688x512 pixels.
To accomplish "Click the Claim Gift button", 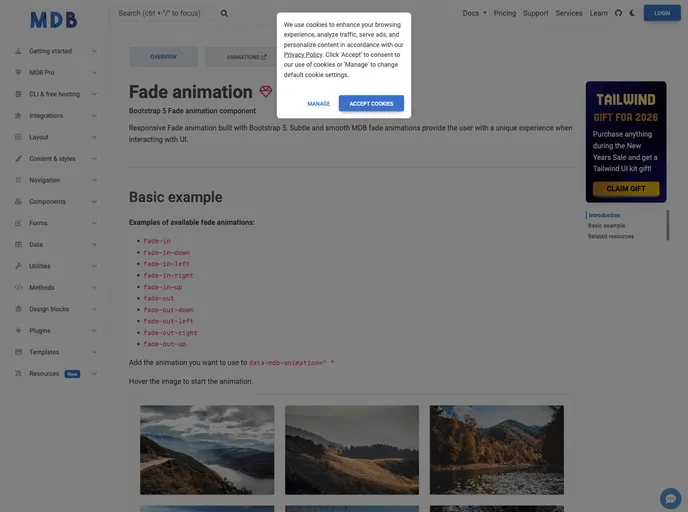I will point(626,189).
